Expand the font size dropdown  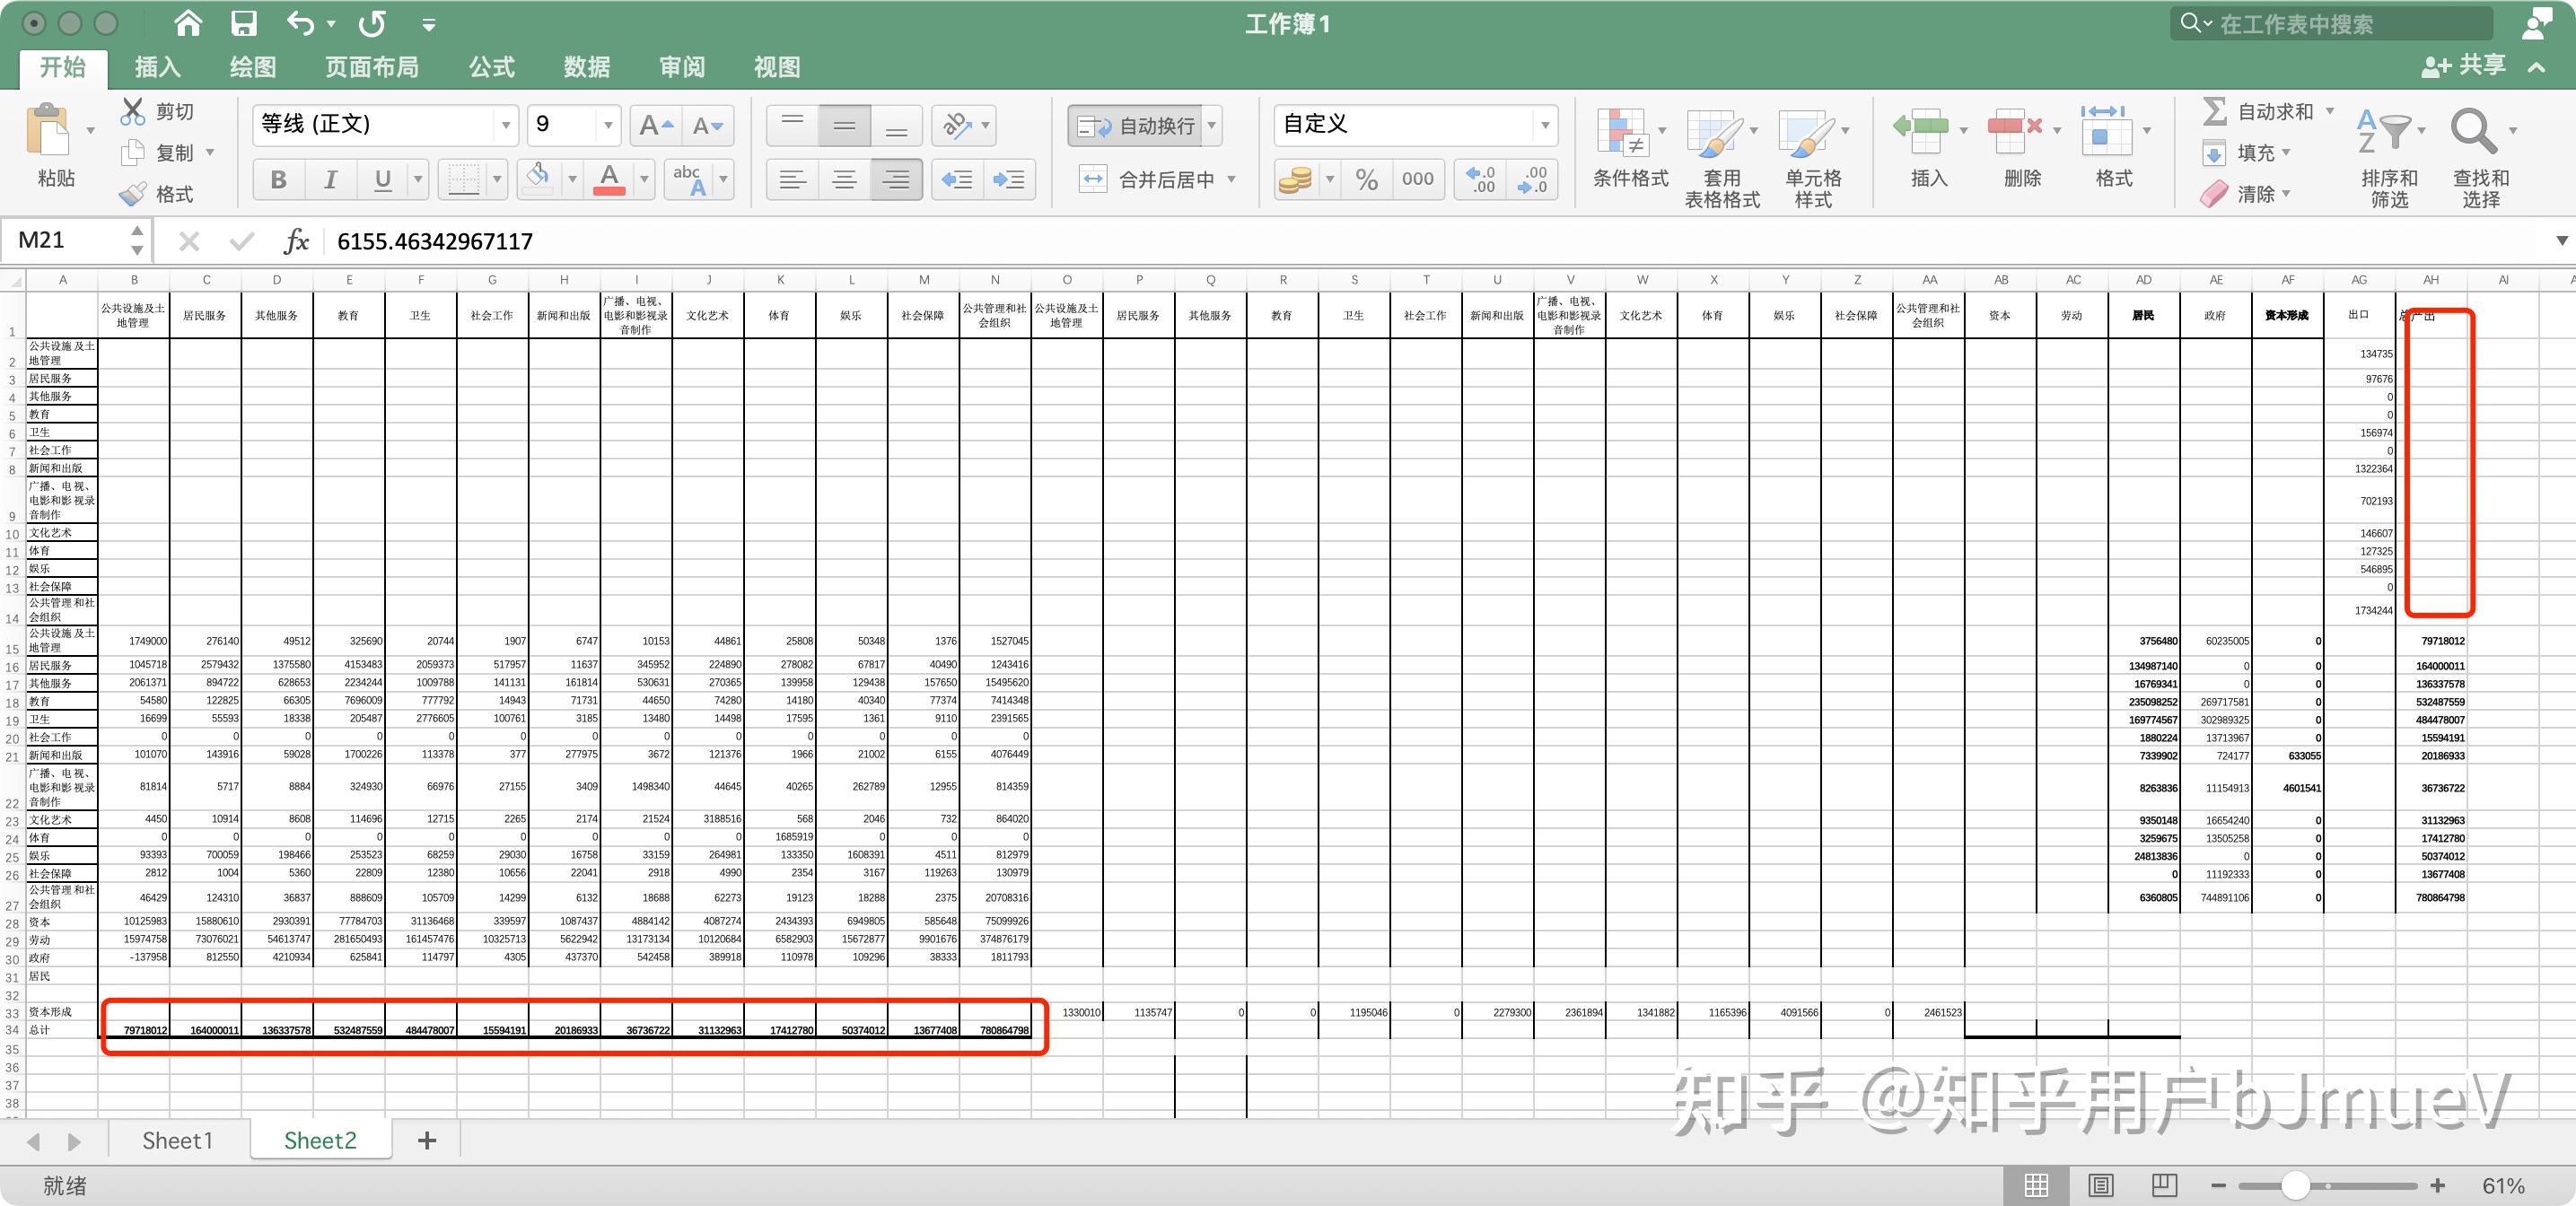[x=607, y=125]
